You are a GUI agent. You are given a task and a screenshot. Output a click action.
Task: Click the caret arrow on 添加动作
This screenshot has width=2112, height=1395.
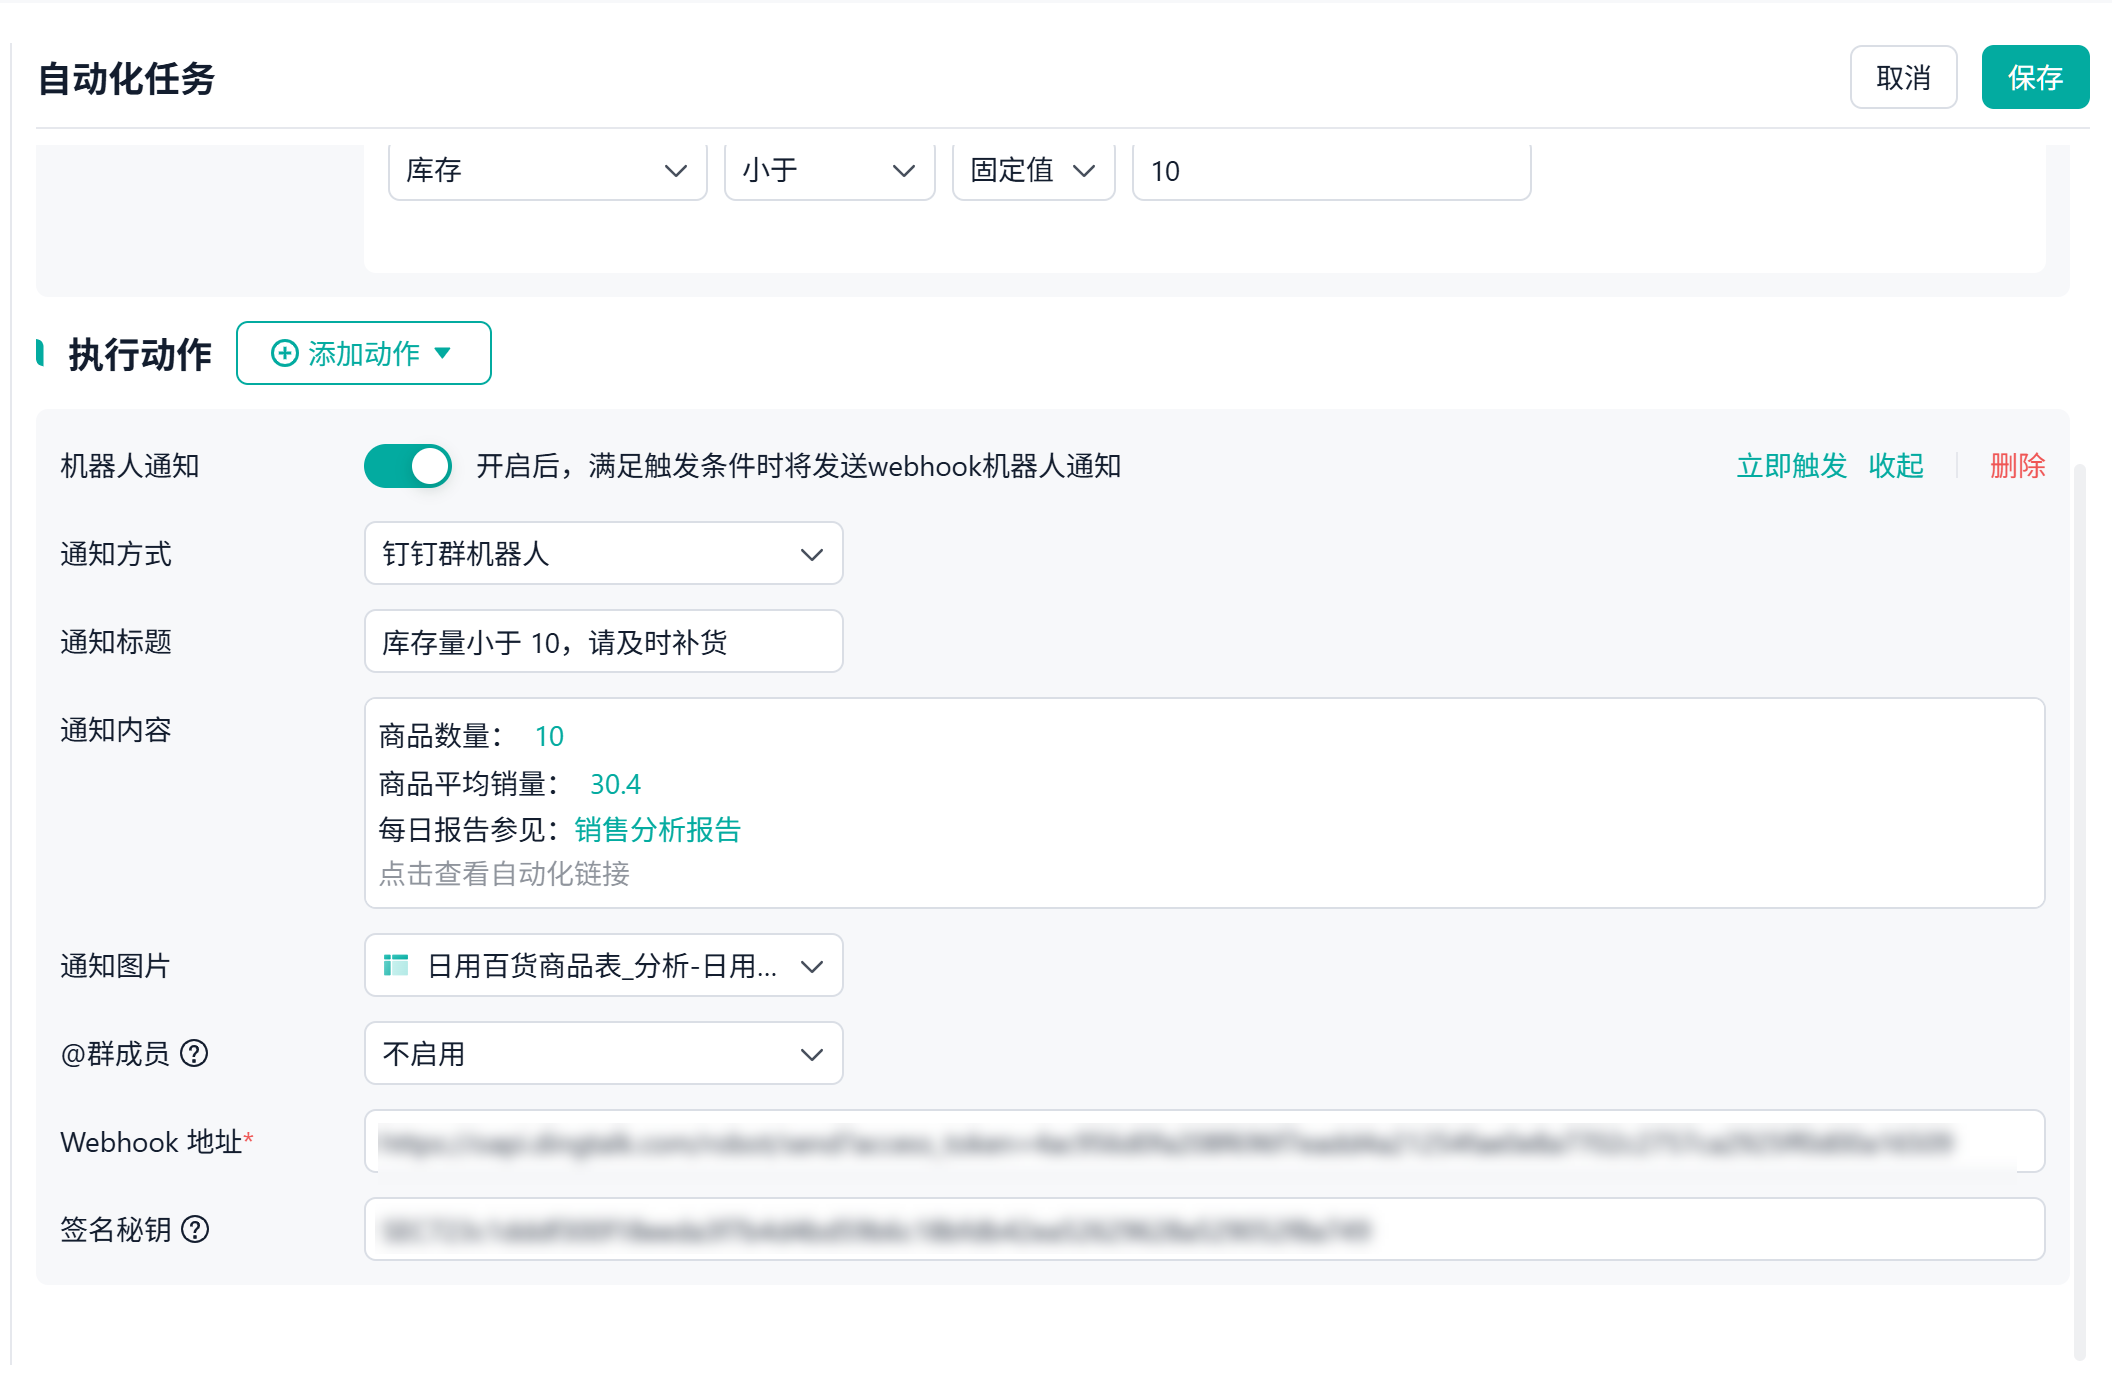pyautogui.click(x=443, y=353)
